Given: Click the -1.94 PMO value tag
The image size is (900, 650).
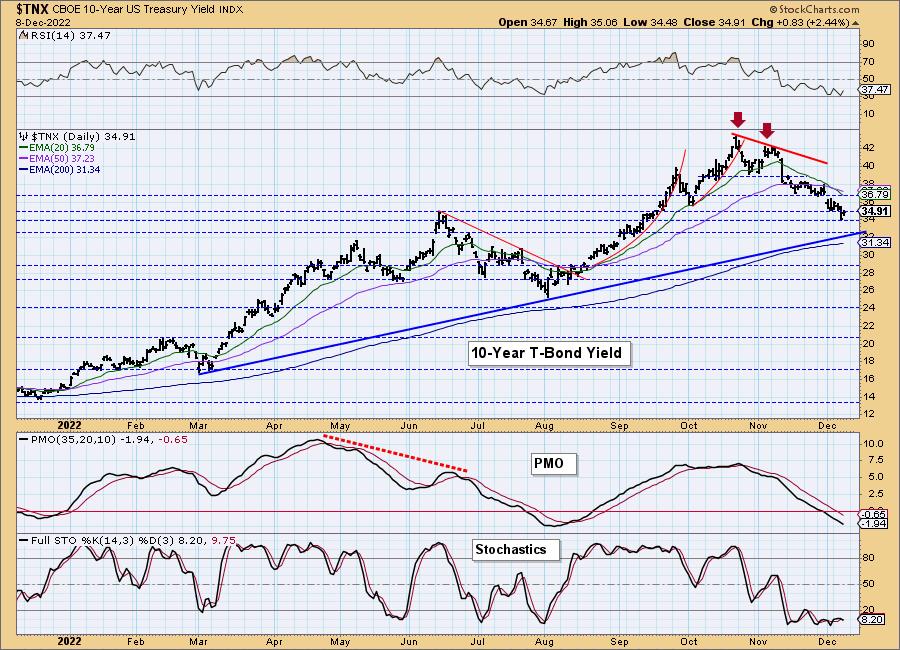Looking at the screenshot, I should 874,524.
